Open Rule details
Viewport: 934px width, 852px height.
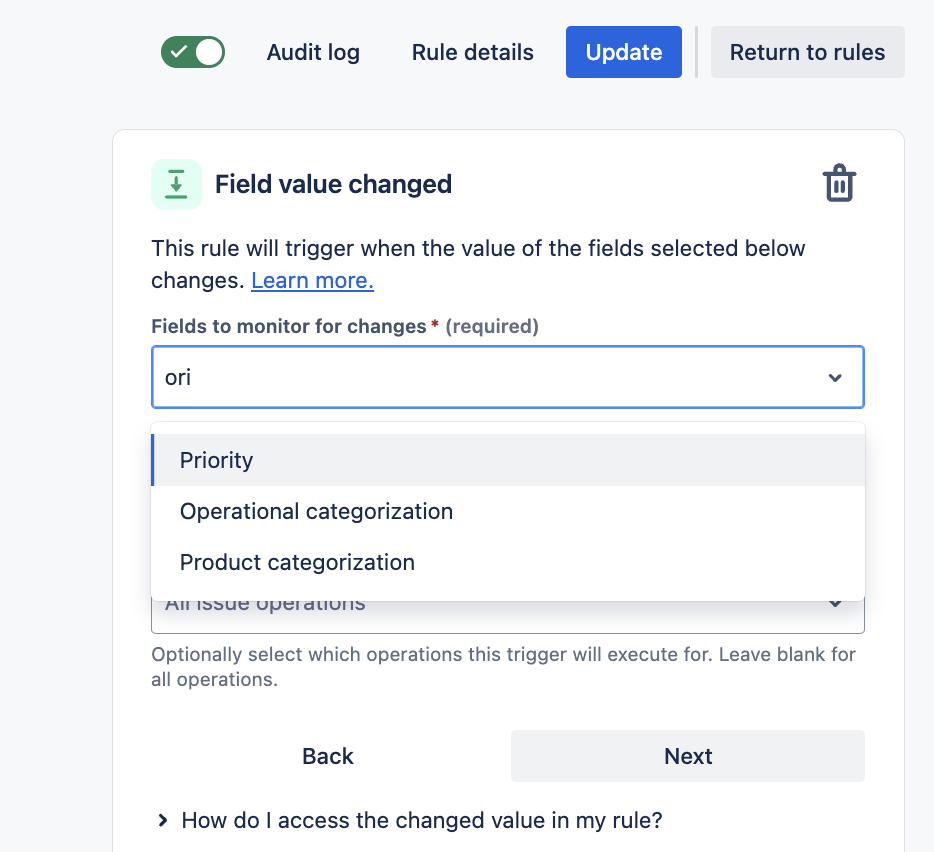click(x=472, y=52)
